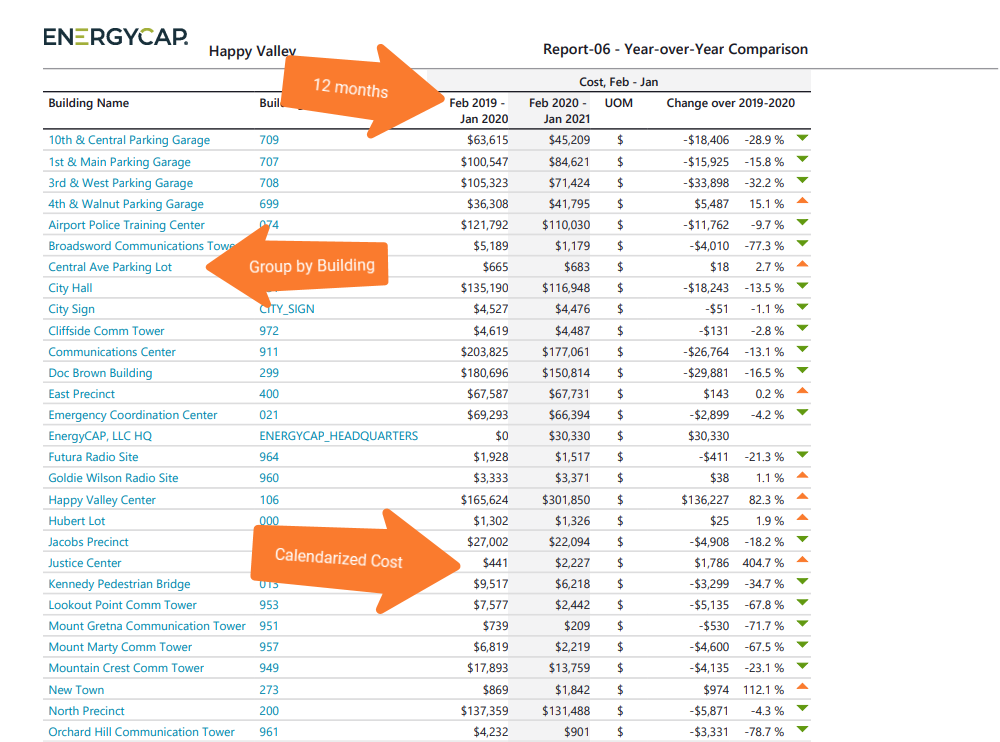Click building code 709
The width and height of the screenshot is (1000, 742).
269,140
